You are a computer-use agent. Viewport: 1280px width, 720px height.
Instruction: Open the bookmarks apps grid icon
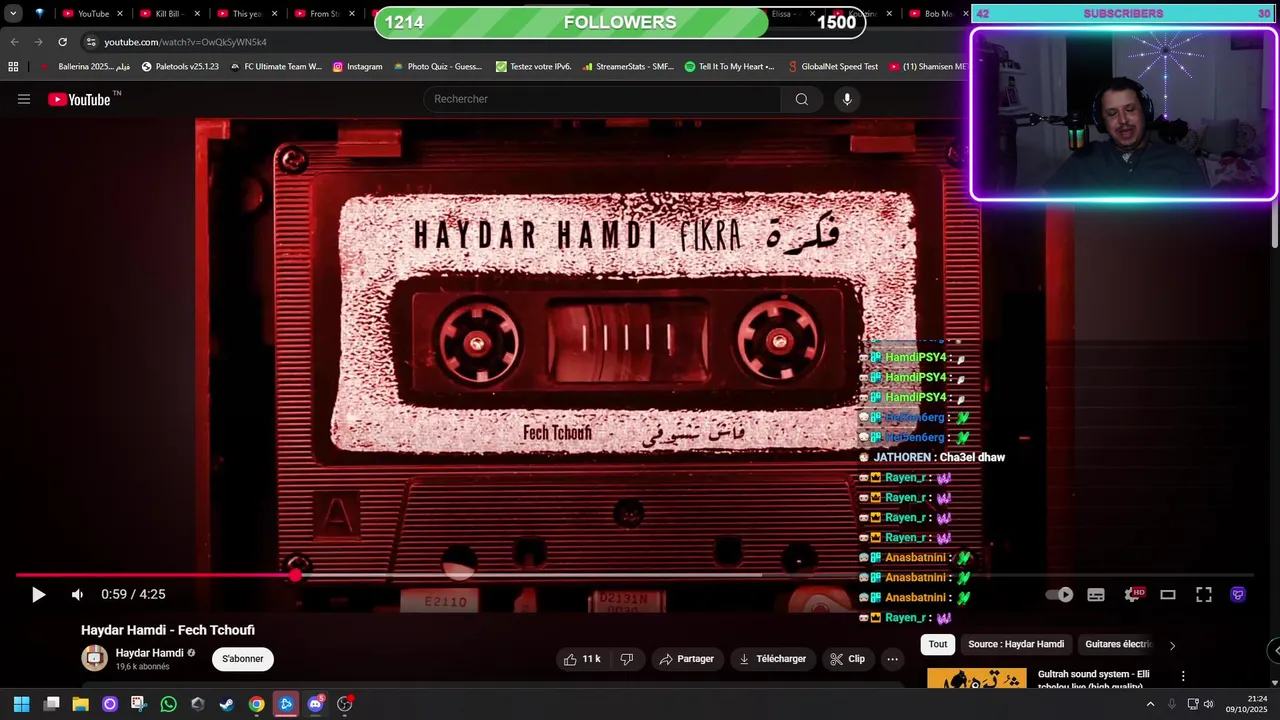coord(13,67)
